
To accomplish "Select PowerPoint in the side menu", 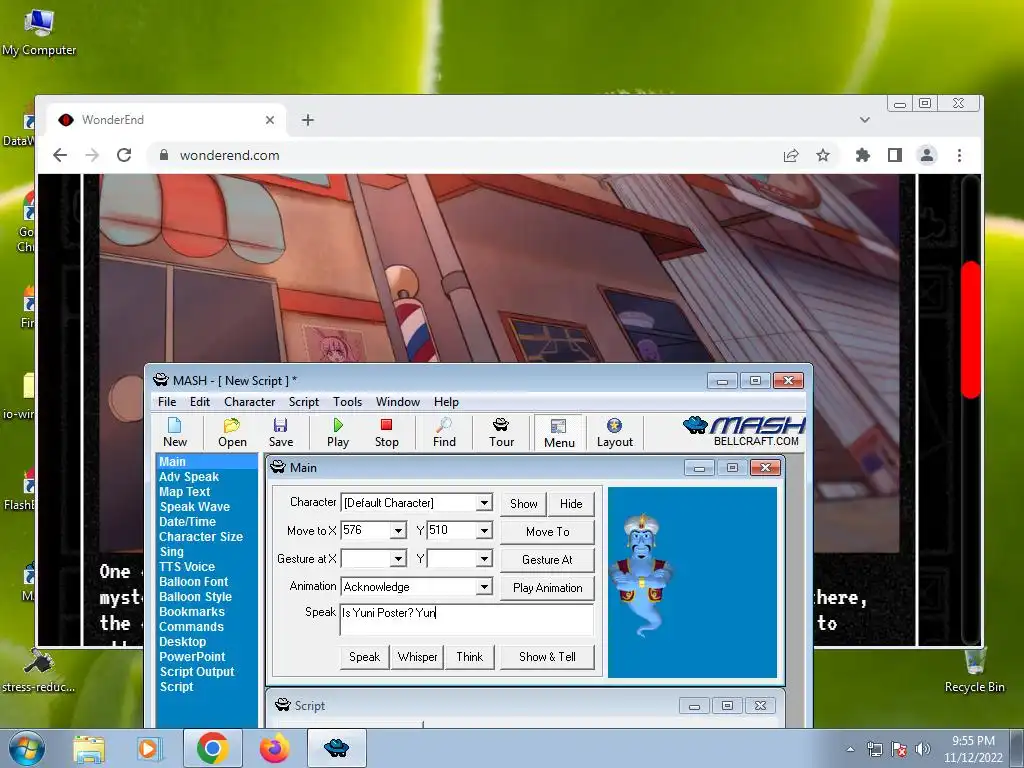I will click(192, 657).
